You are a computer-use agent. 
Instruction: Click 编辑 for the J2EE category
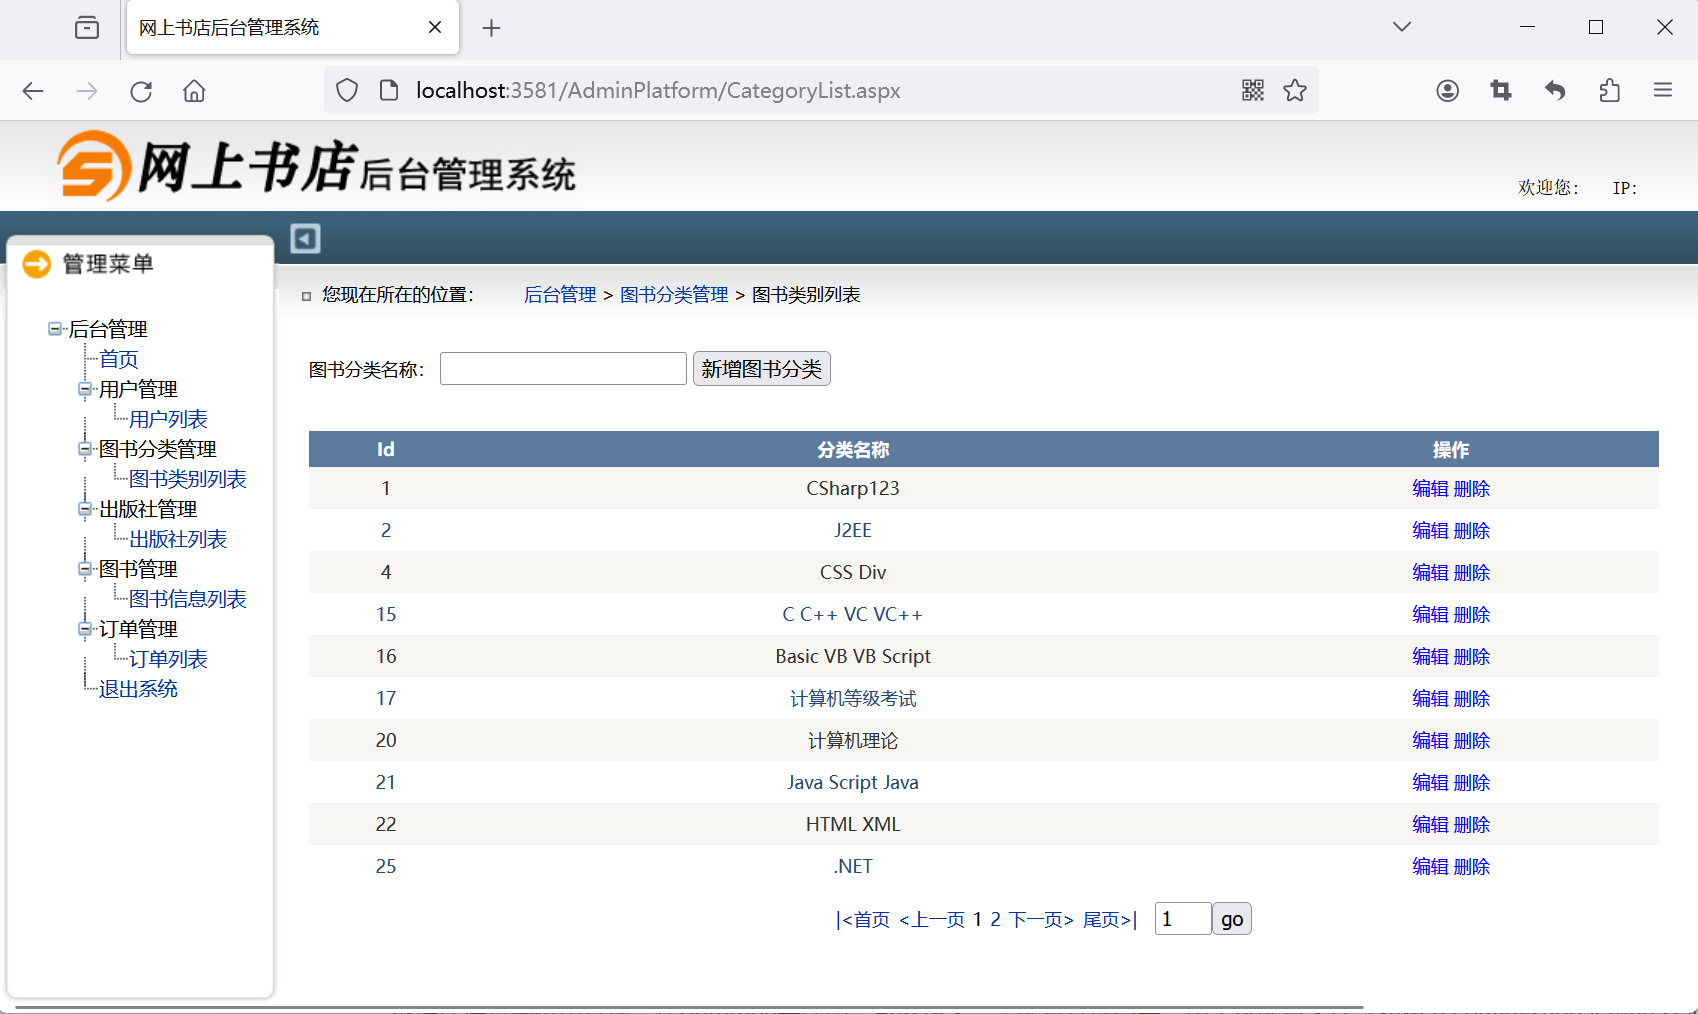tap(1430, 531)
